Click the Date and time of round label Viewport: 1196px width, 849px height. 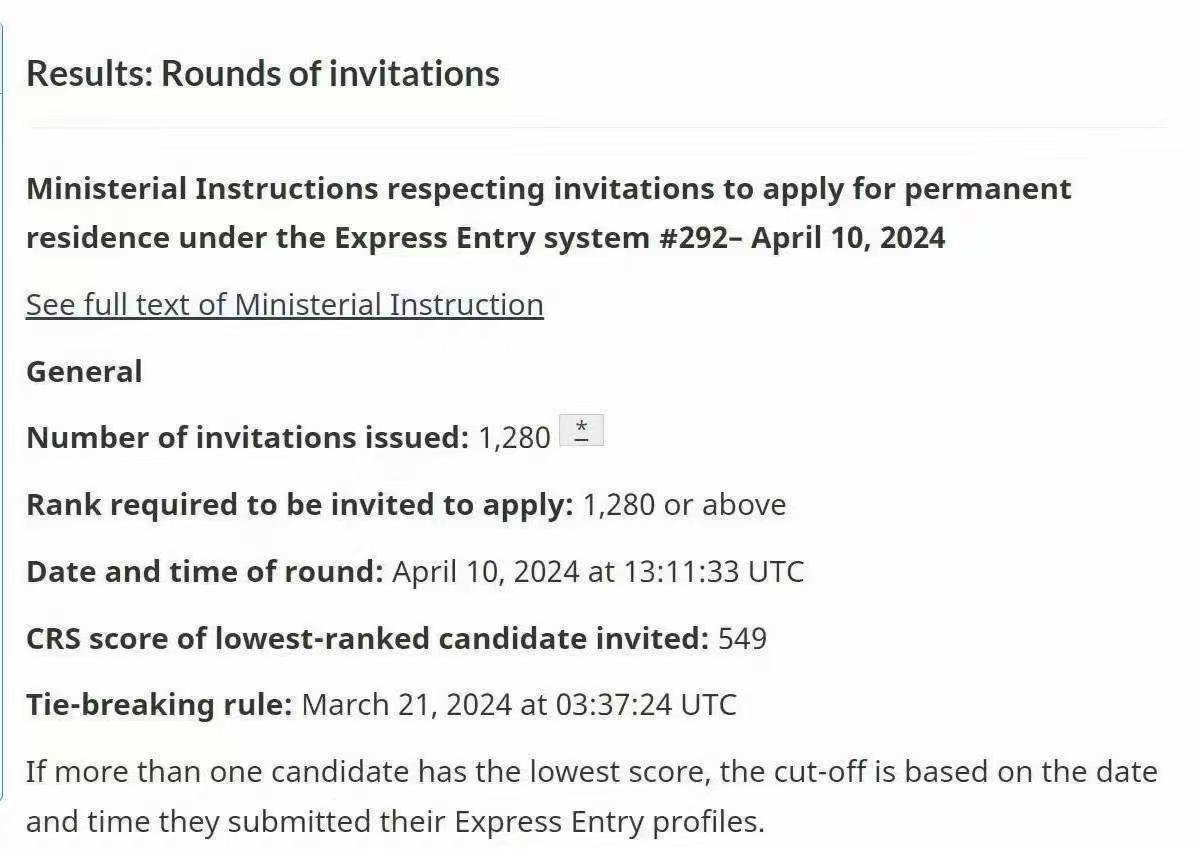[204, 571]
